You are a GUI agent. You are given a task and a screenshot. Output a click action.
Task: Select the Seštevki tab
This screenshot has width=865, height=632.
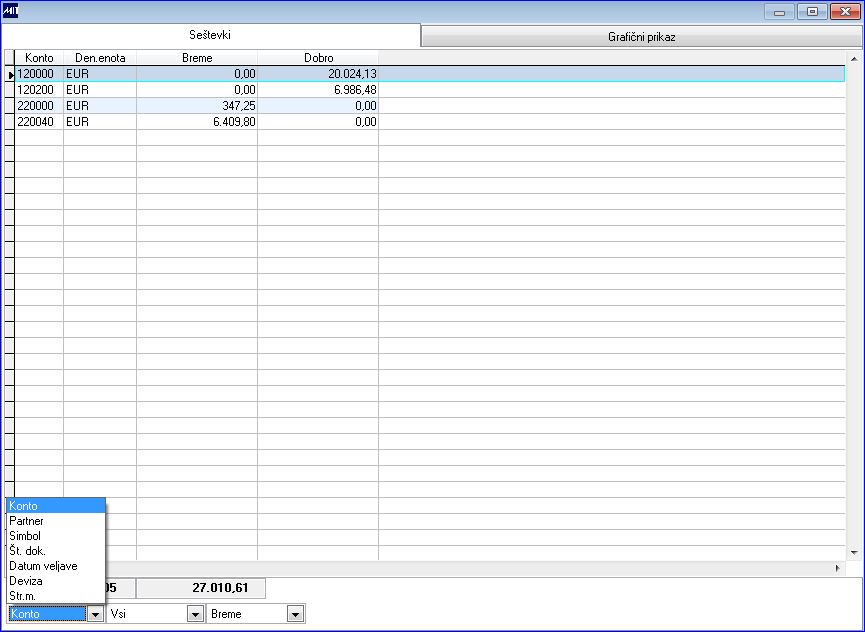[x=210, y=35]
